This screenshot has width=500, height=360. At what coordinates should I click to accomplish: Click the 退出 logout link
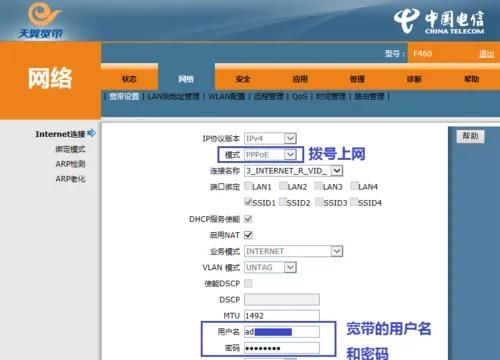pyautogui.click(x=486, y=54)
